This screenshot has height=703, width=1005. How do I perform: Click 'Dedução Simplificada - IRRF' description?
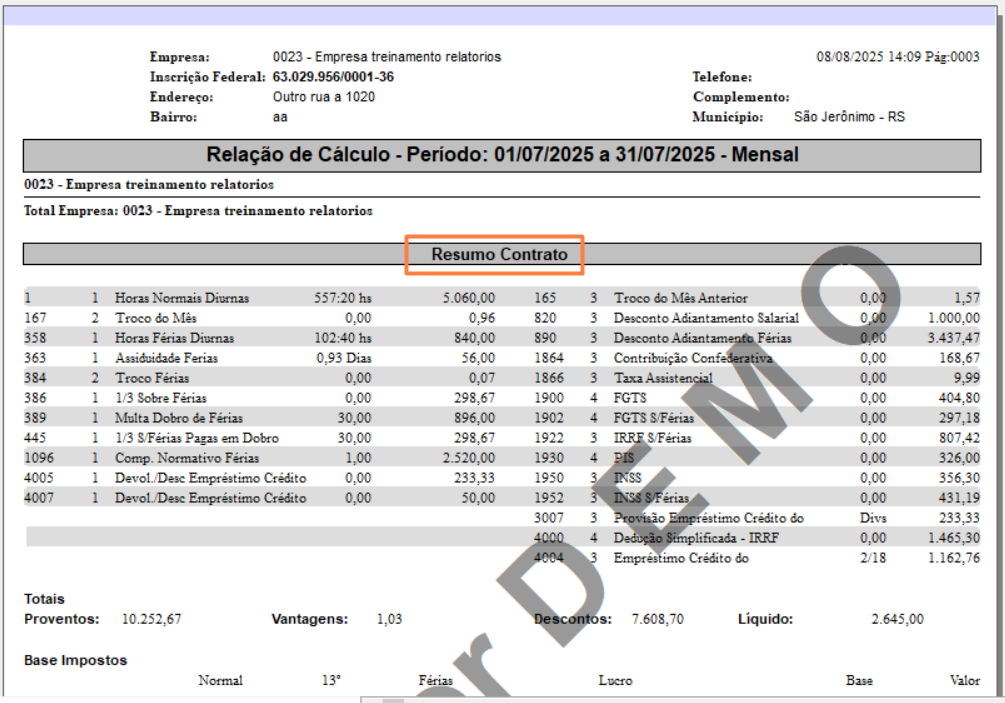pos(696,538)
